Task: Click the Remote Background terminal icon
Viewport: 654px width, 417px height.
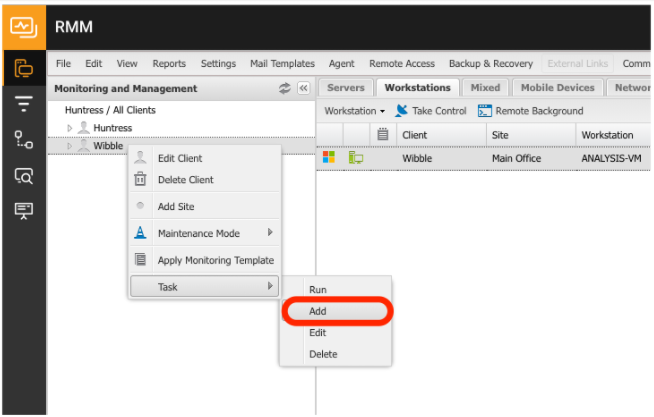Action: [x=485, y=111]
